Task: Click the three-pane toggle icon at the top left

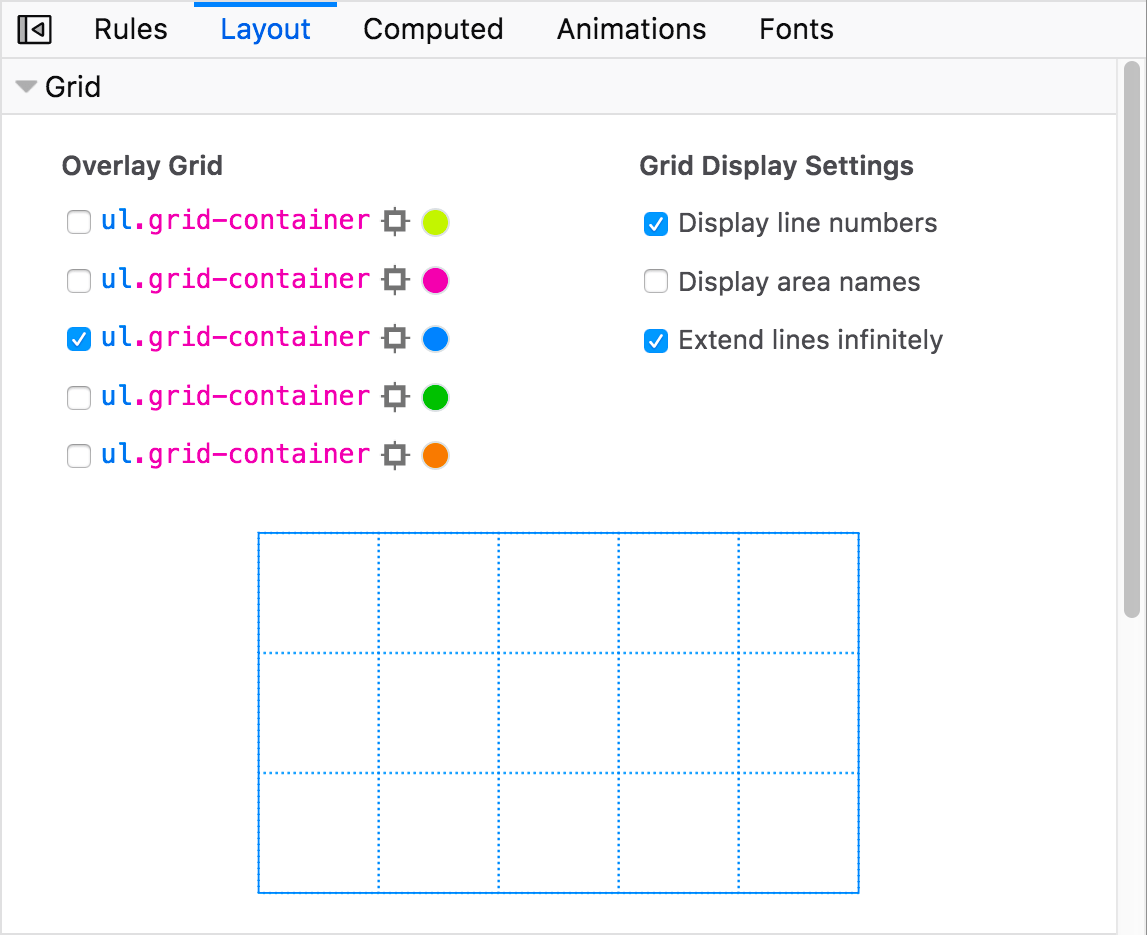Action: click(x=34, y=29)
